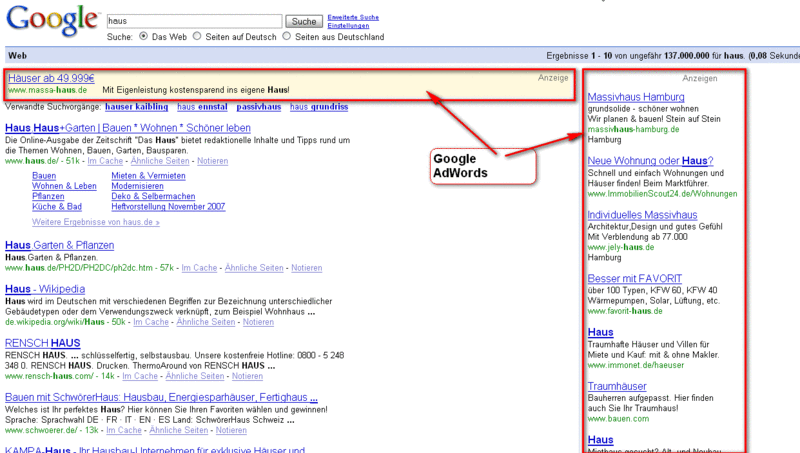Image resolution: width=800 pixels, height=453 pixels.
Task: Click 'Notieren' for rensch-haus.com result
Action: (x=247, y=376)
